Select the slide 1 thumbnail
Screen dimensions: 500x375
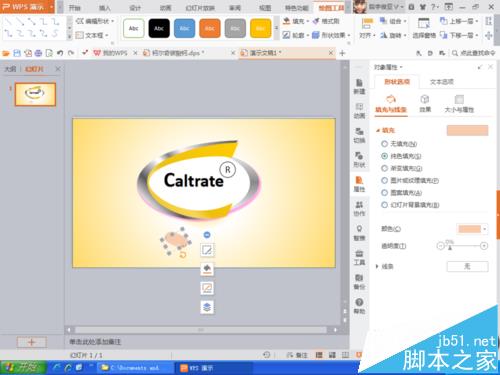click(x=35, y=94)
